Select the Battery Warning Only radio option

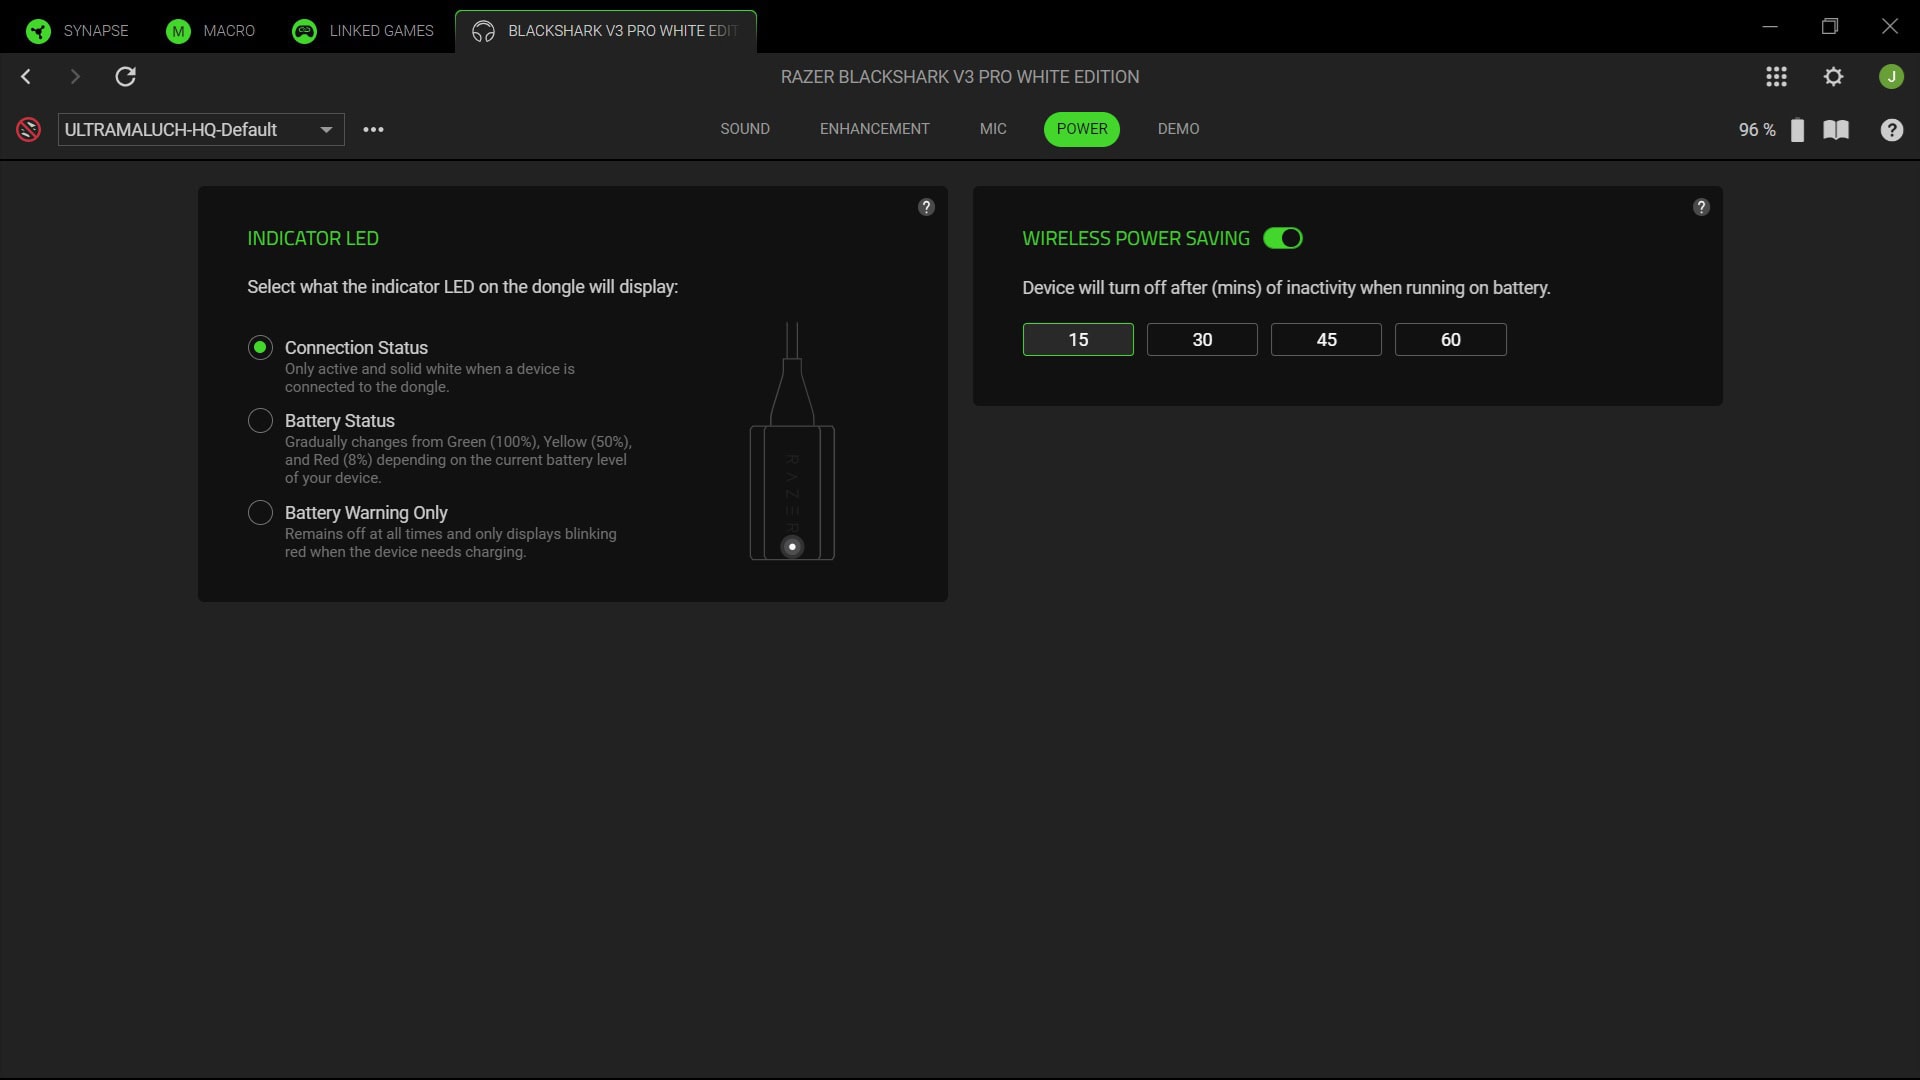tap(260, 512)
